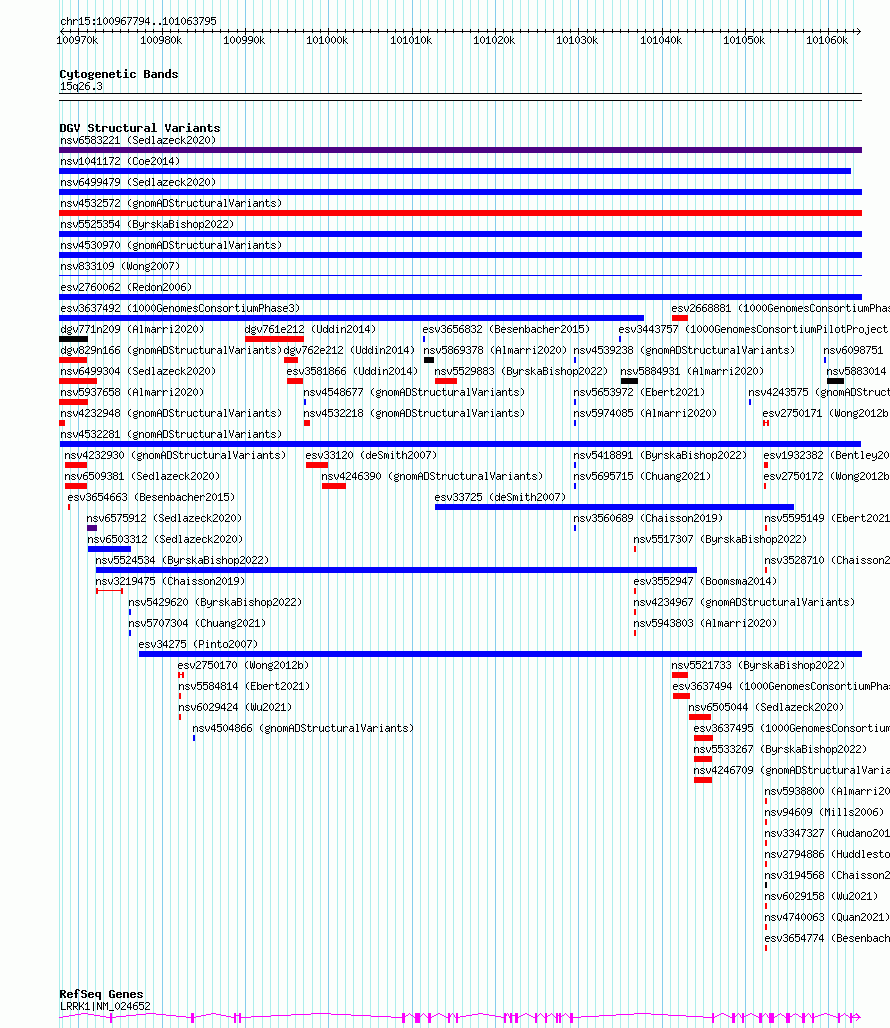Click nsv4530970 (gnomADStructuralVariants) label

[171, 245]
